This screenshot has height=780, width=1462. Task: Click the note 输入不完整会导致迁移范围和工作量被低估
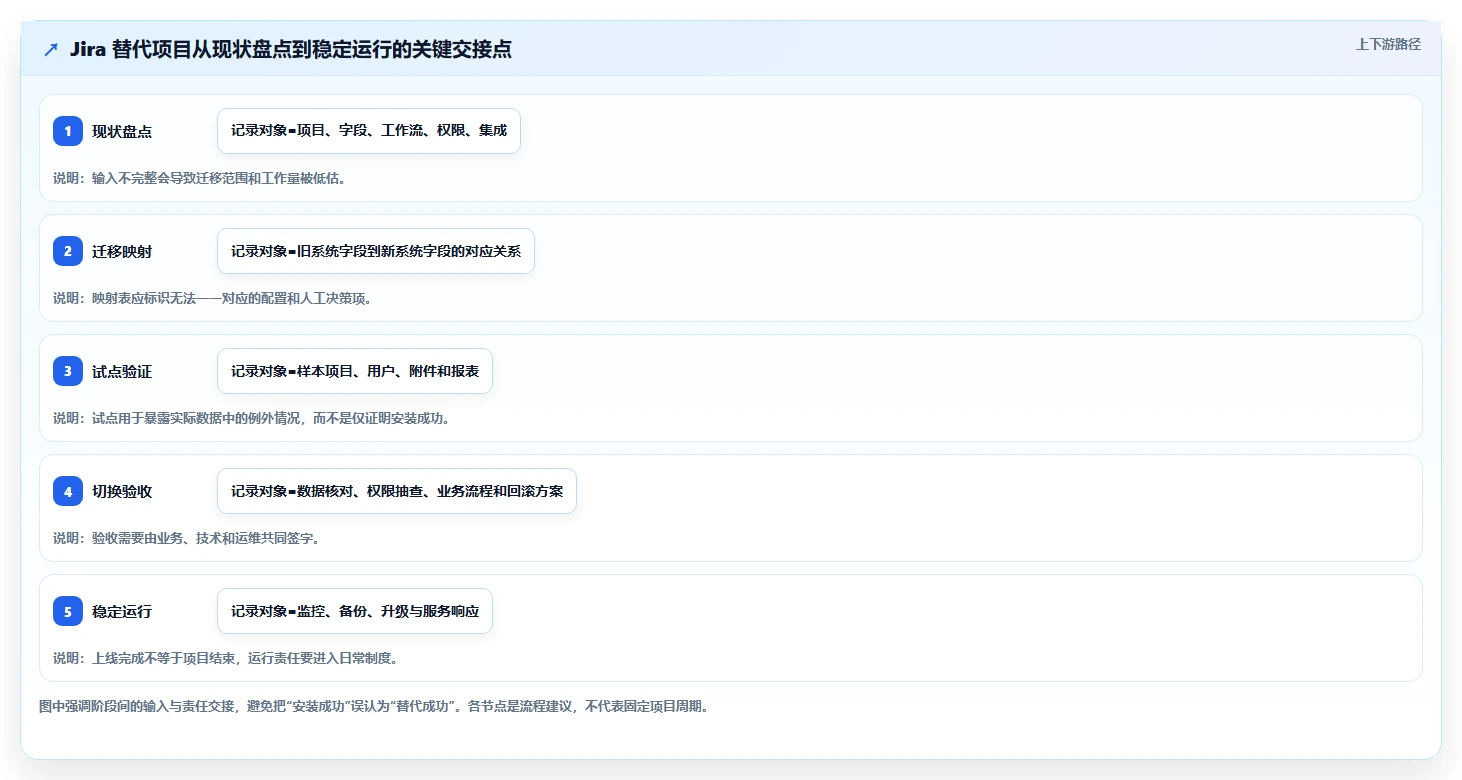(219, 178)
